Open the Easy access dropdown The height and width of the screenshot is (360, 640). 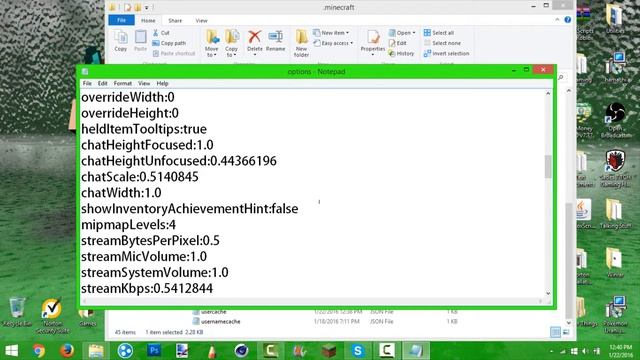(x=333, y=43)
